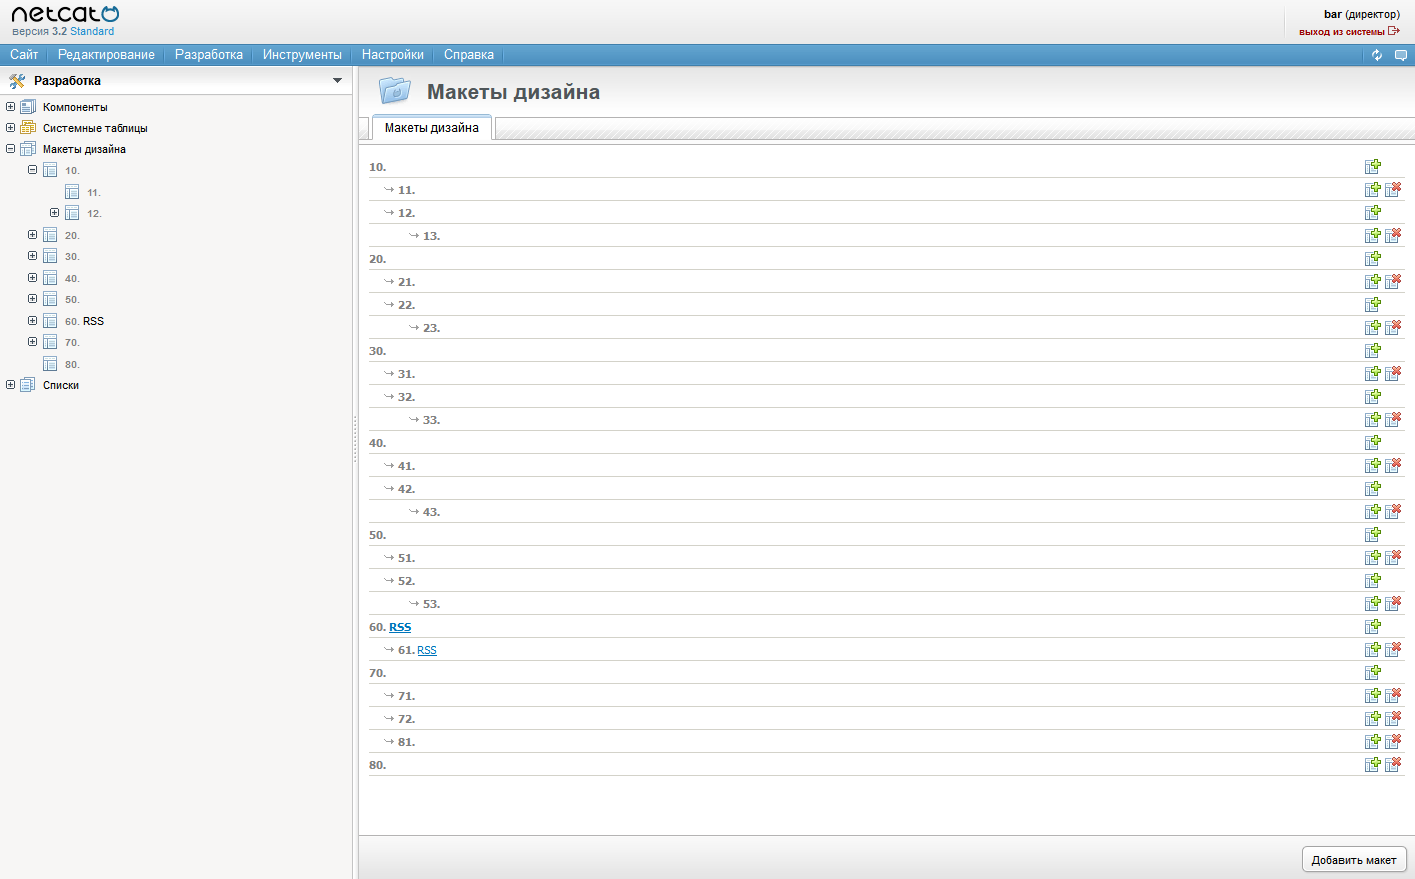Expand the Системные таблицы tree node
This screenshot has width=1415, height=879.
click(11, 127)
